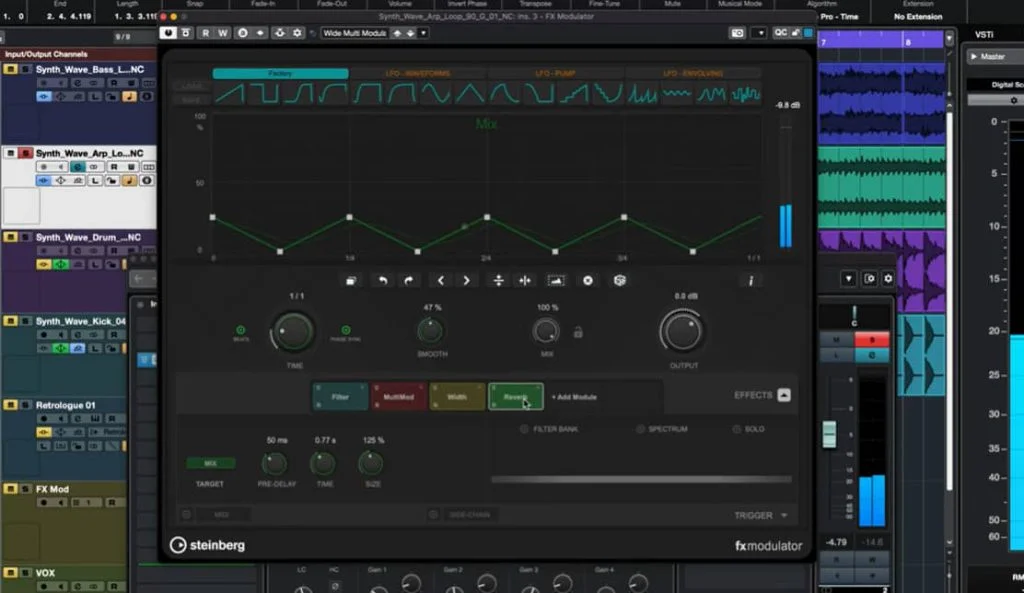Enable Read automation (R) in plug-in header

click(x=206, y=33)
